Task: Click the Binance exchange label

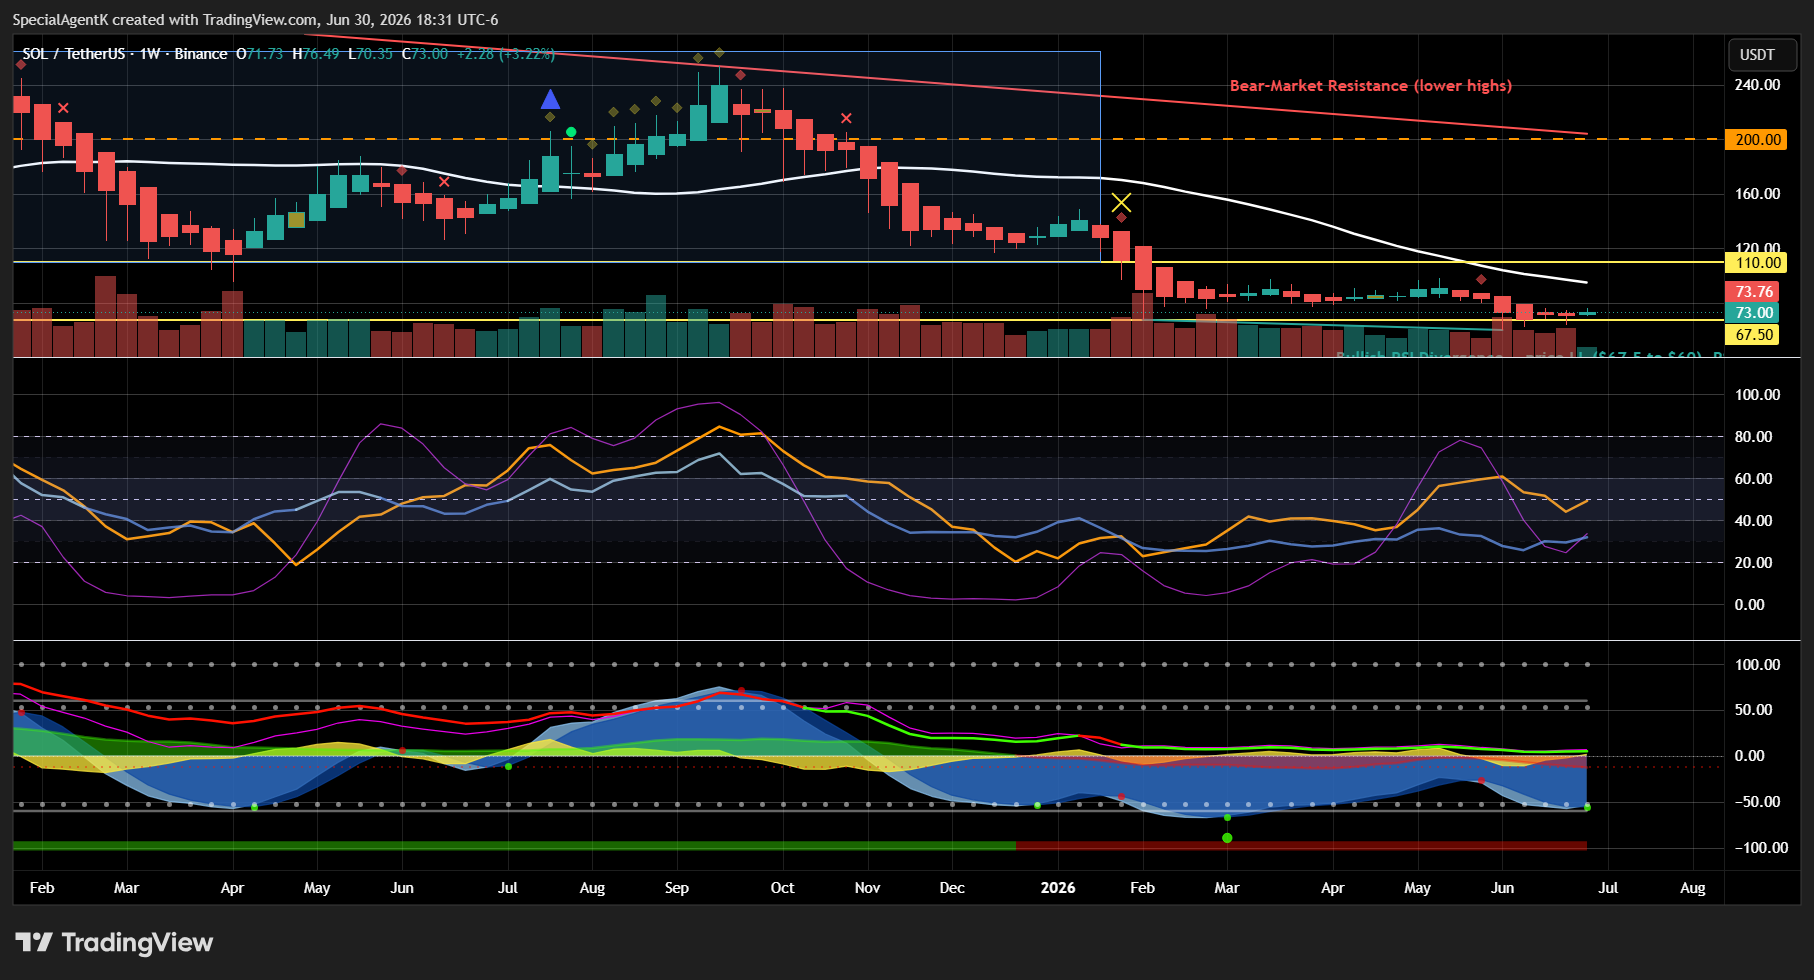Action: pyautogui.click(x=201, y=54)
